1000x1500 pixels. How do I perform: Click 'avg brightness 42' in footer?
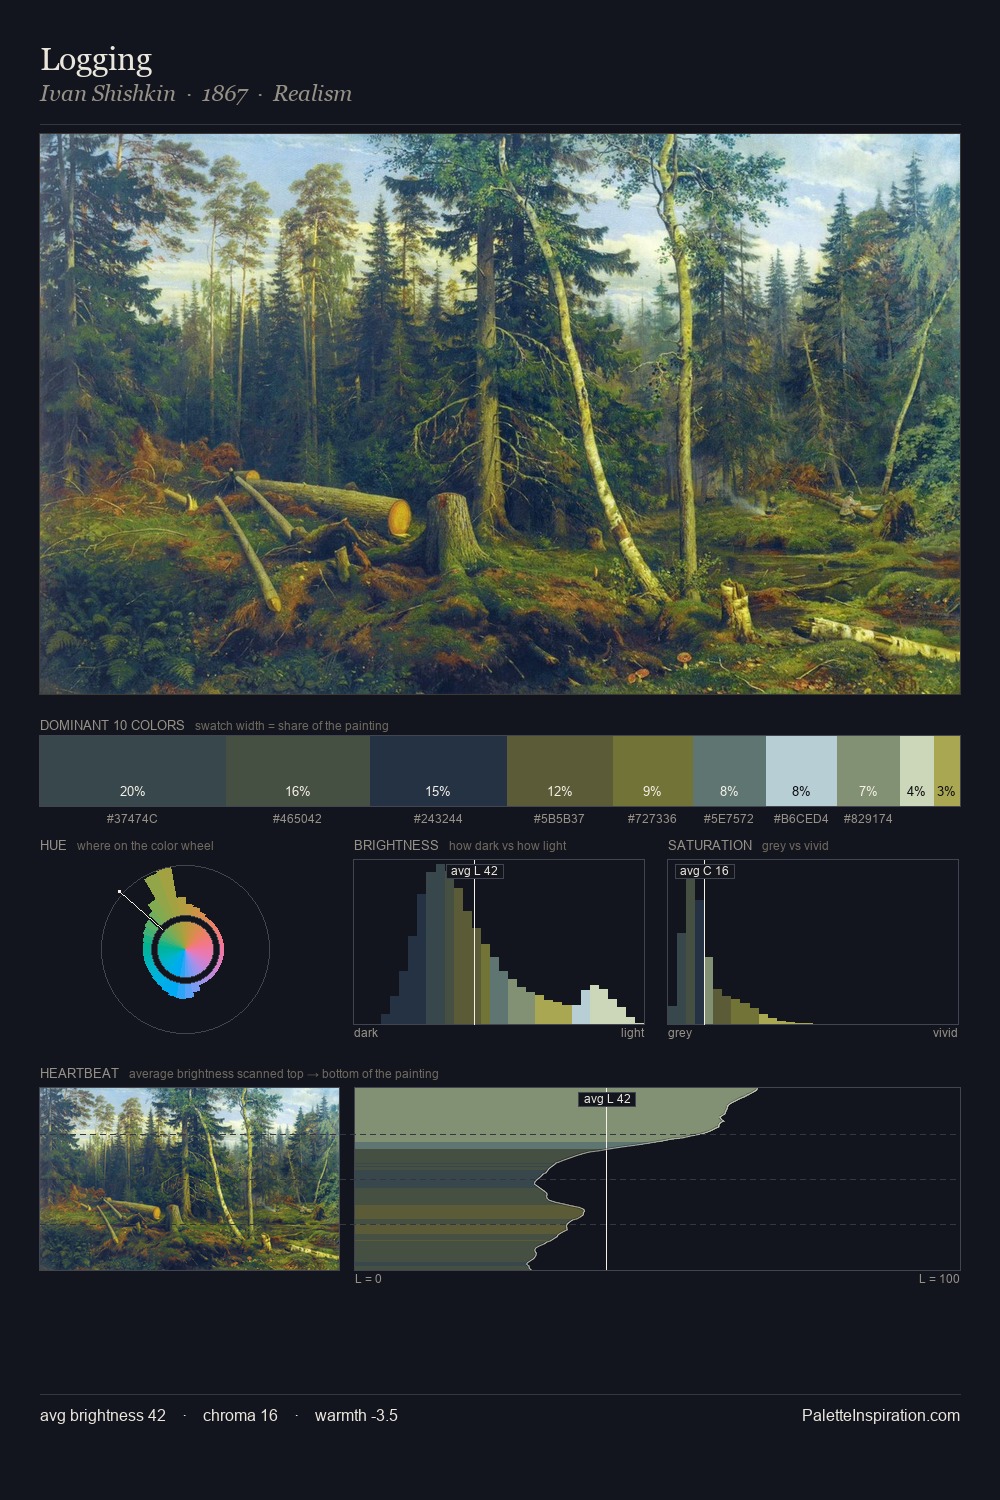[x=103, y=1416]
